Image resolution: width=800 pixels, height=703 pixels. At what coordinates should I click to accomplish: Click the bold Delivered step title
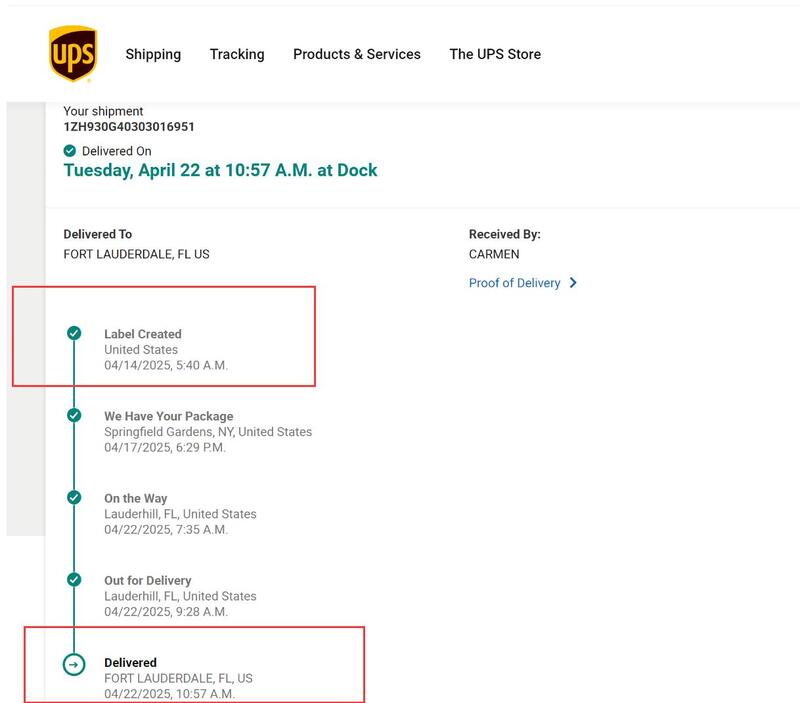[x=131, y=663]
